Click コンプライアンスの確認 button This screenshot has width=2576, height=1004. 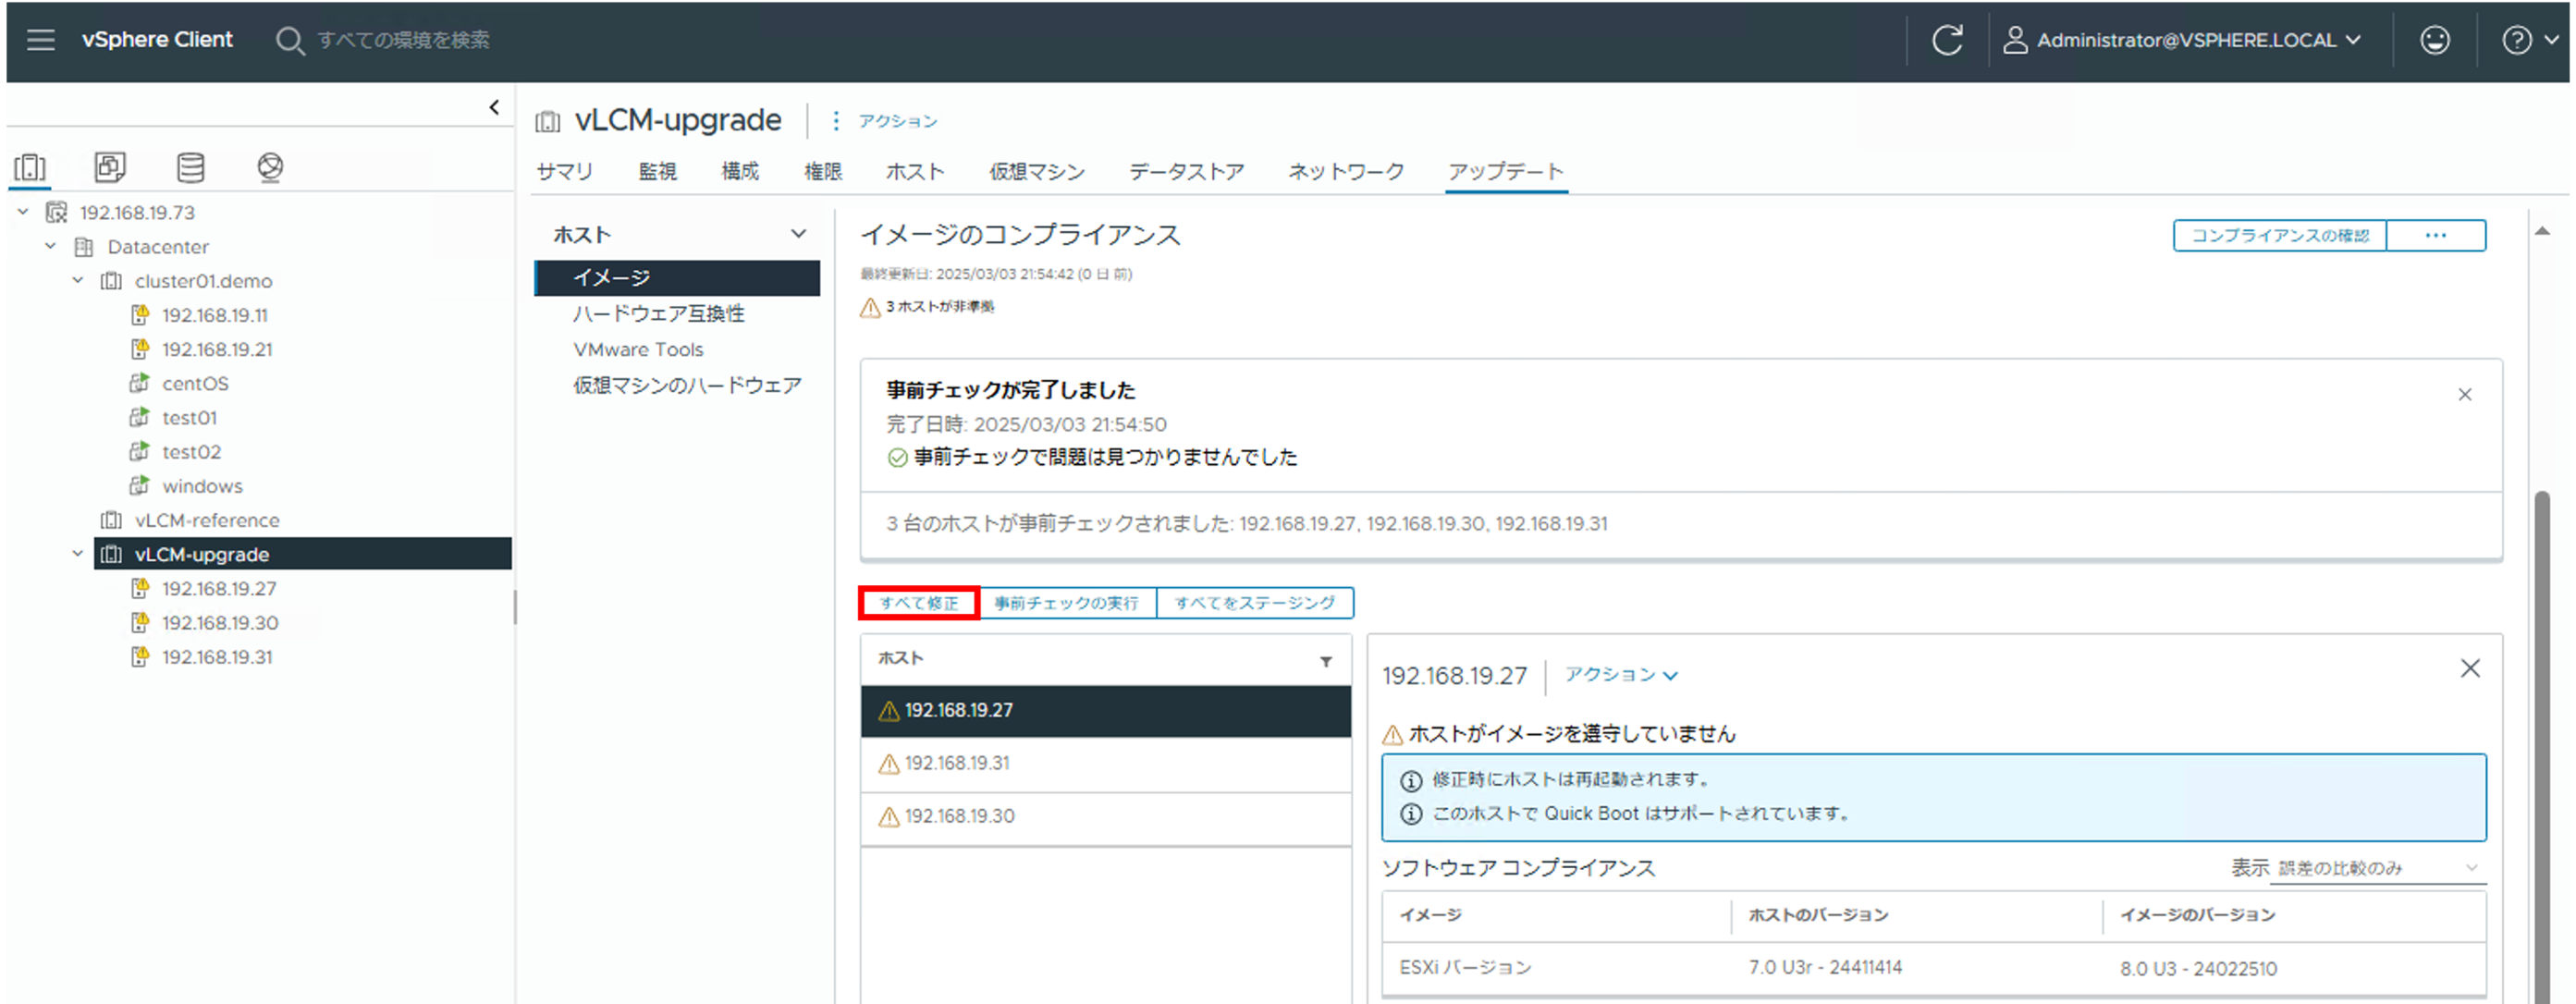2279,236
